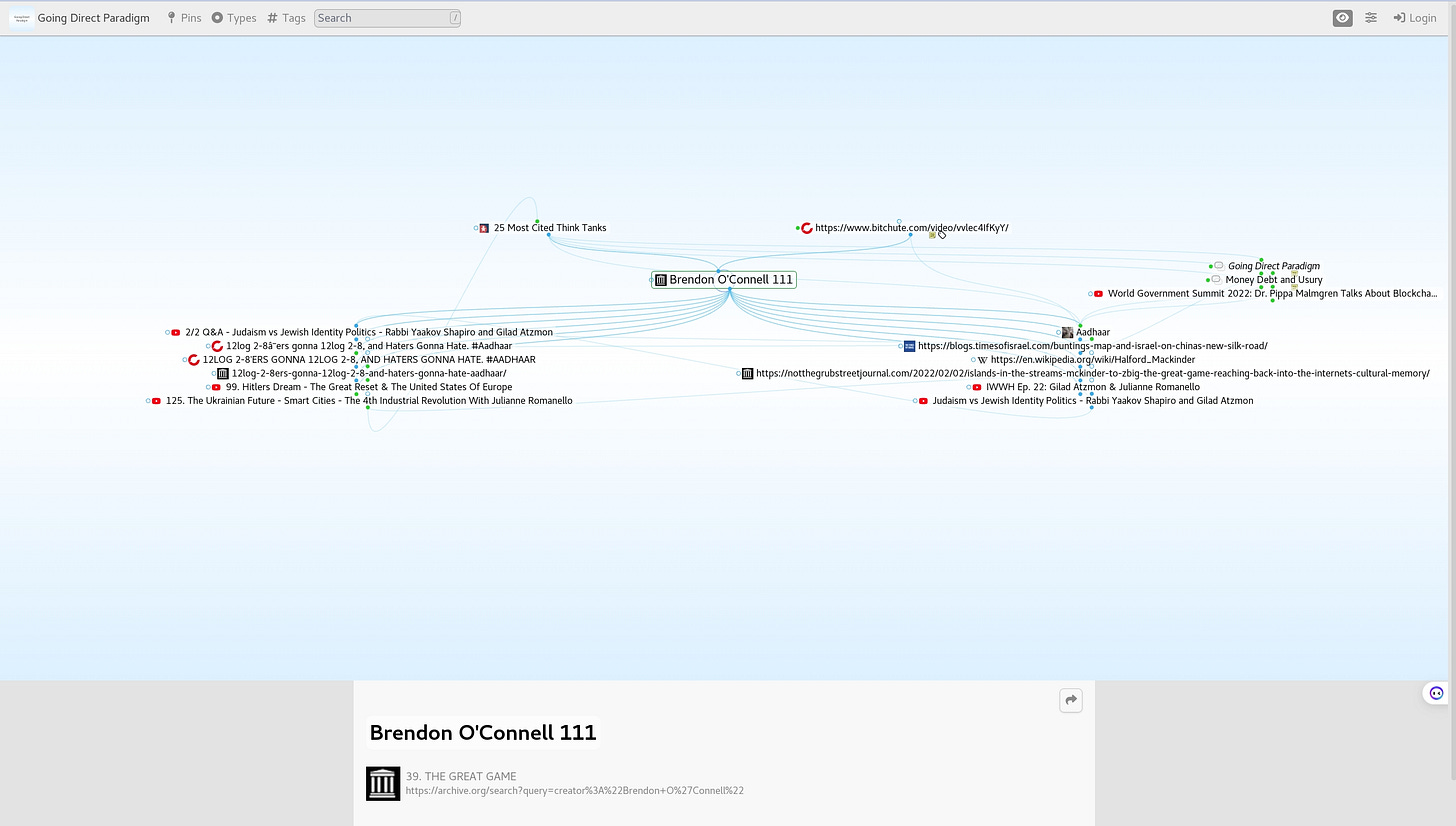Click the blue timesofisrael.com node icon
This screenshot has width=1456, height=826.
pos(910,346)
